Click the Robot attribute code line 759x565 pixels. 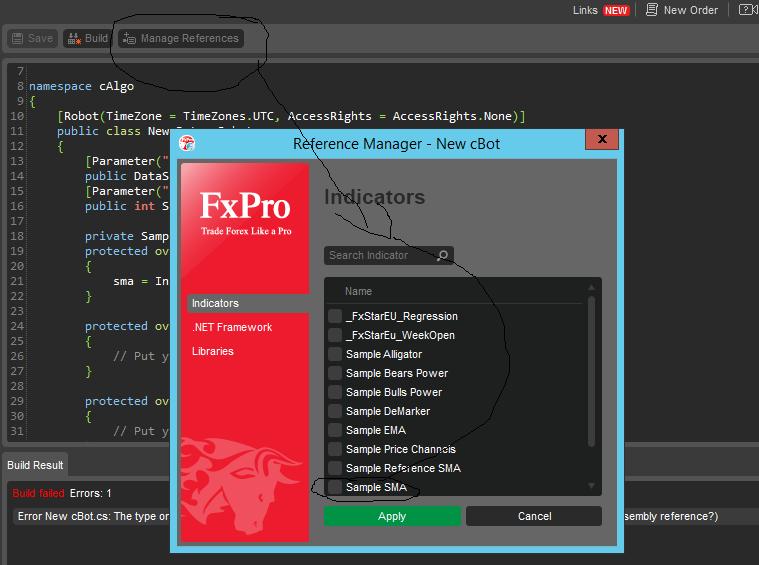[x=291, y=116]
